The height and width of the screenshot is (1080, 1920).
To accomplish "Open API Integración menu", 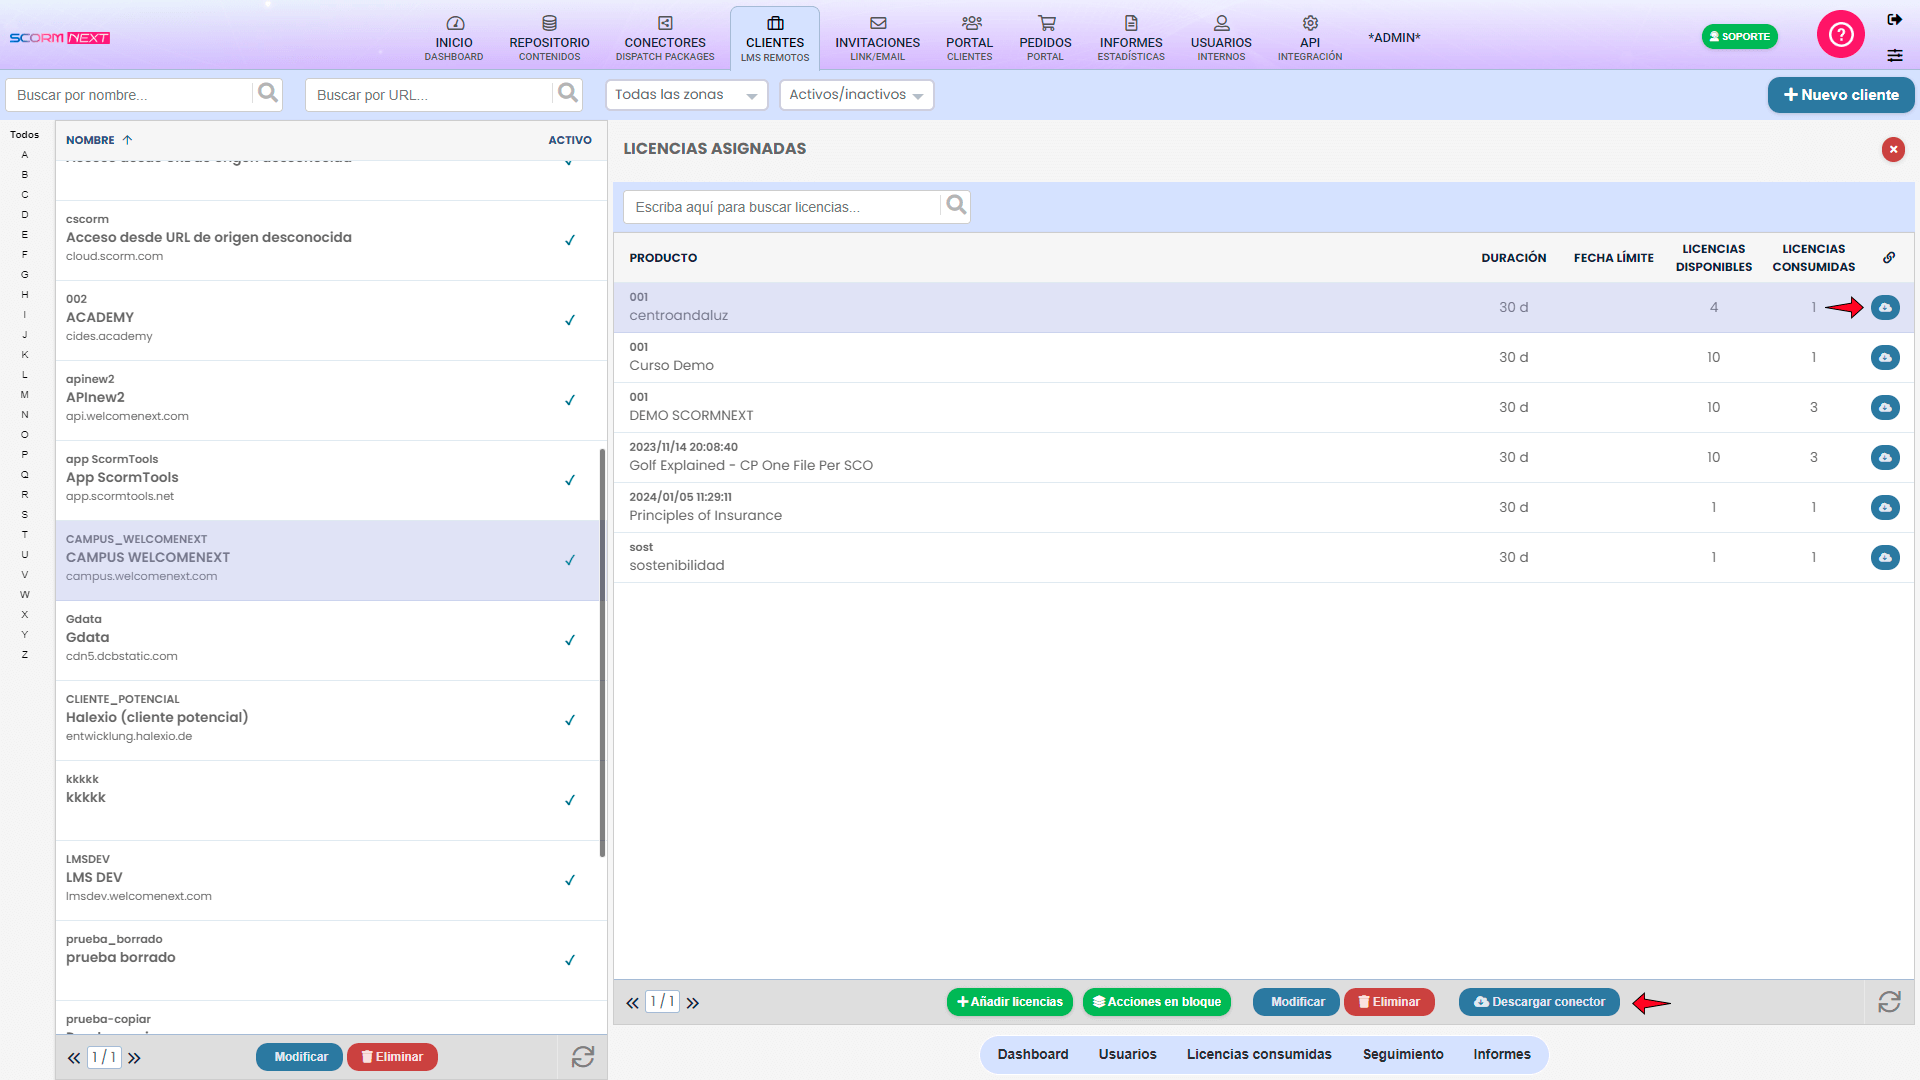I will 1310,38.
